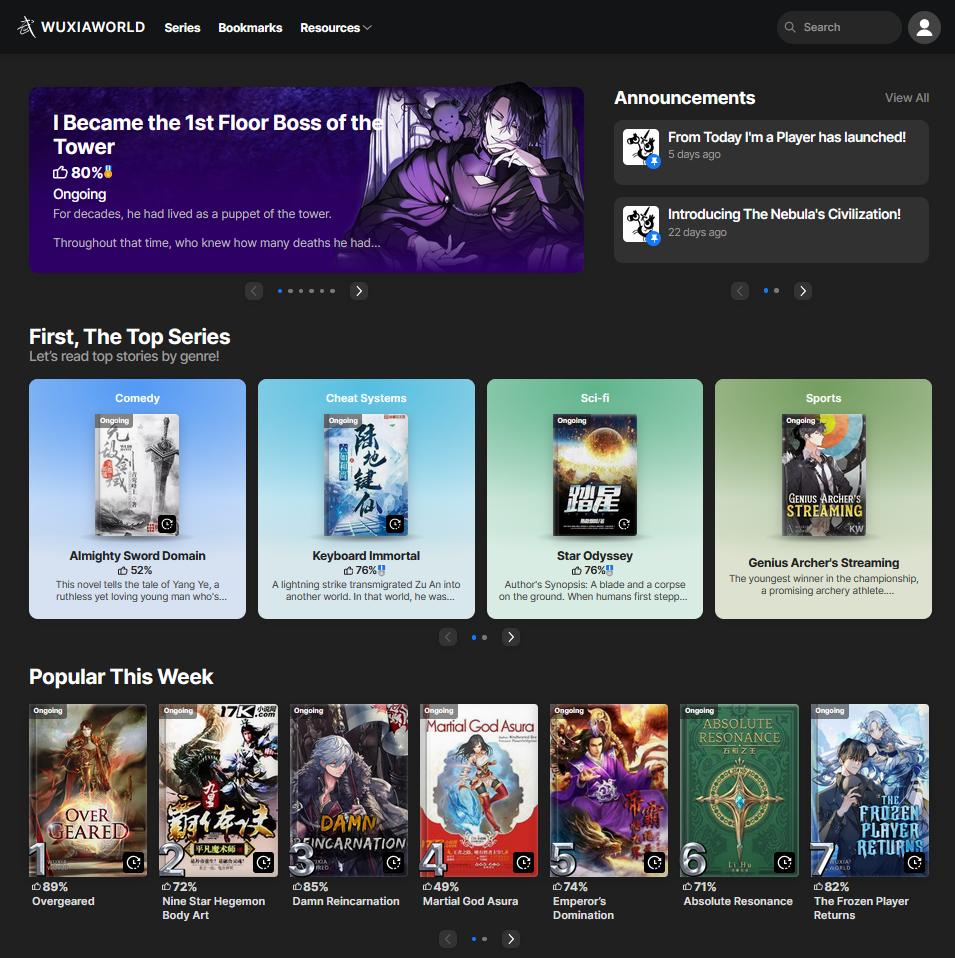
Task: Select first Popular This Week page dot
Action: coord(474,938)
